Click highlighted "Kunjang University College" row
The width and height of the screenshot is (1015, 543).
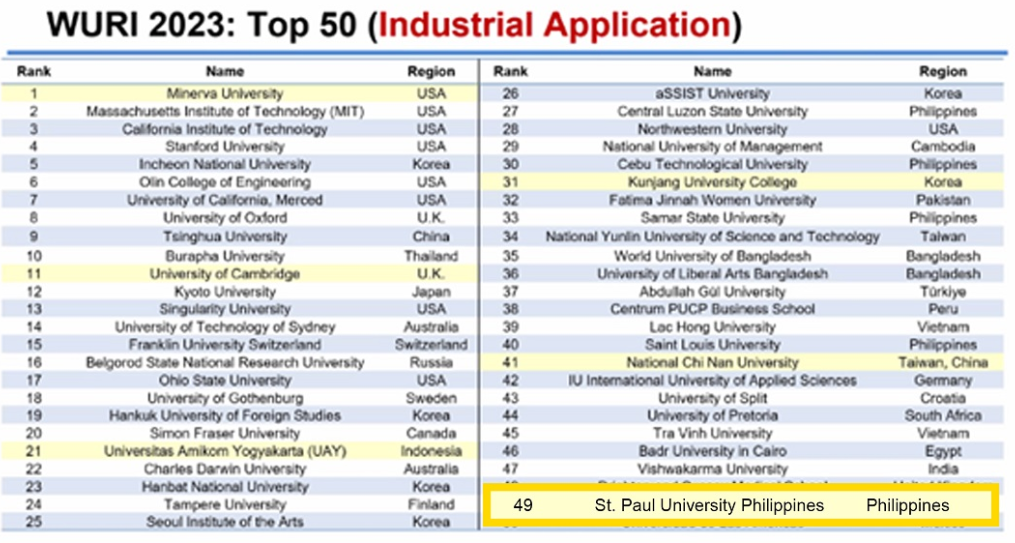(742, 183)
